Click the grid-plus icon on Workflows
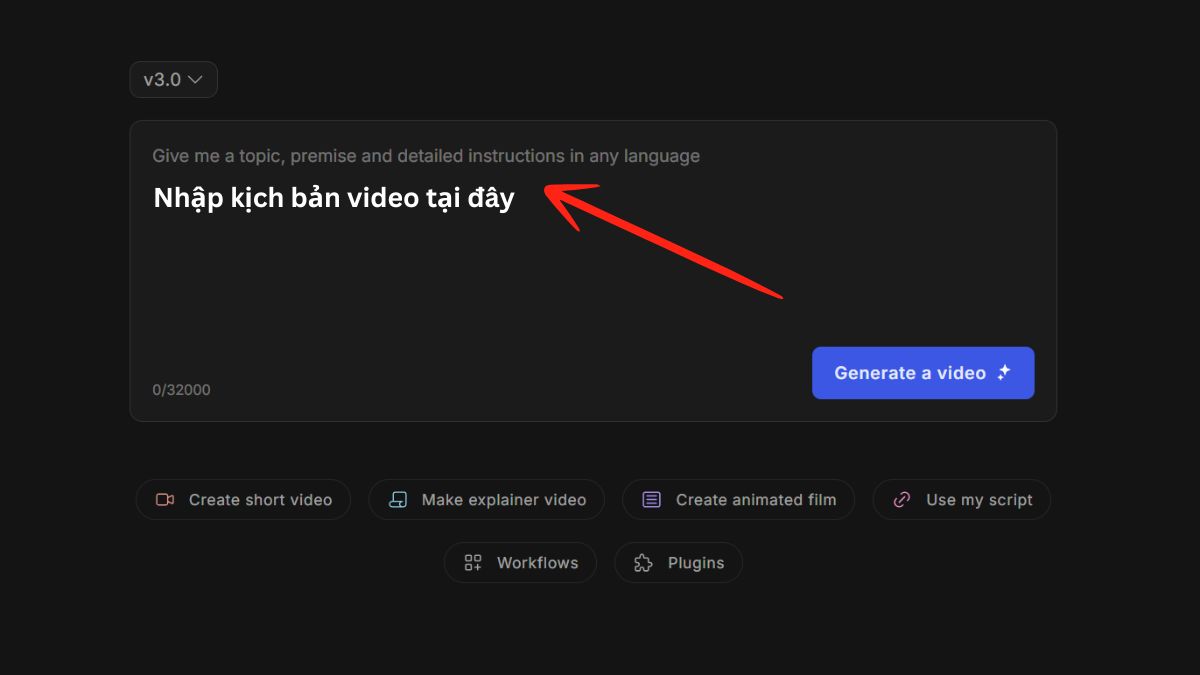This screenshot has height=675, width=1200. pyautogui.click(x=473, y=563)
